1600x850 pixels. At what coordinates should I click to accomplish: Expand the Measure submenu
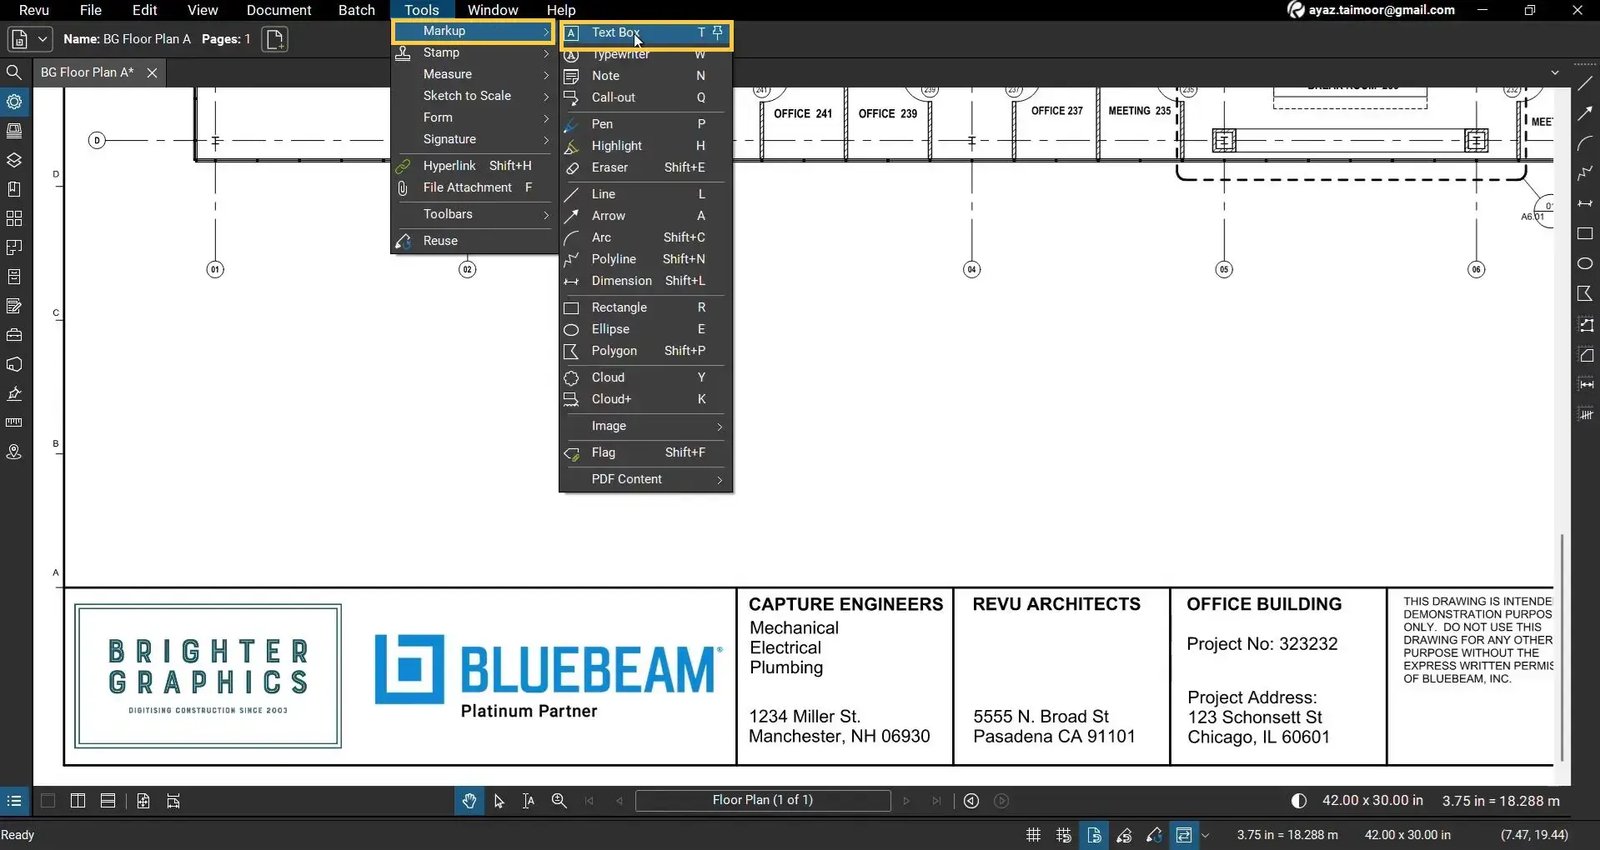tap(474, 74)
